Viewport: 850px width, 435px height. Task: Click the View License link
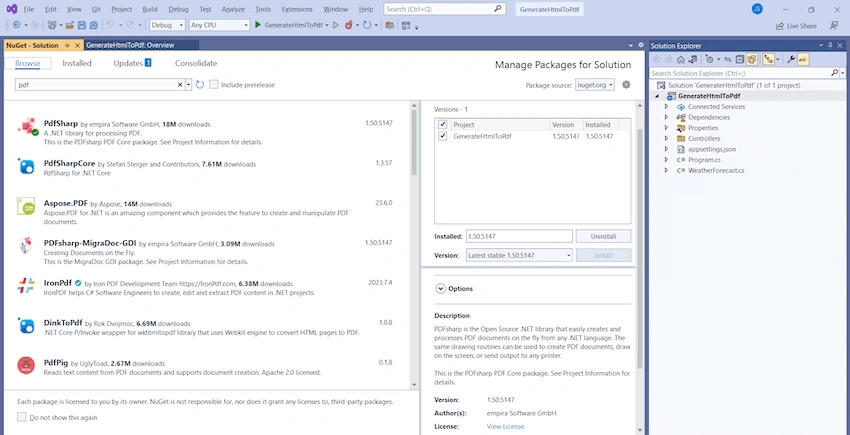point(505,426)
